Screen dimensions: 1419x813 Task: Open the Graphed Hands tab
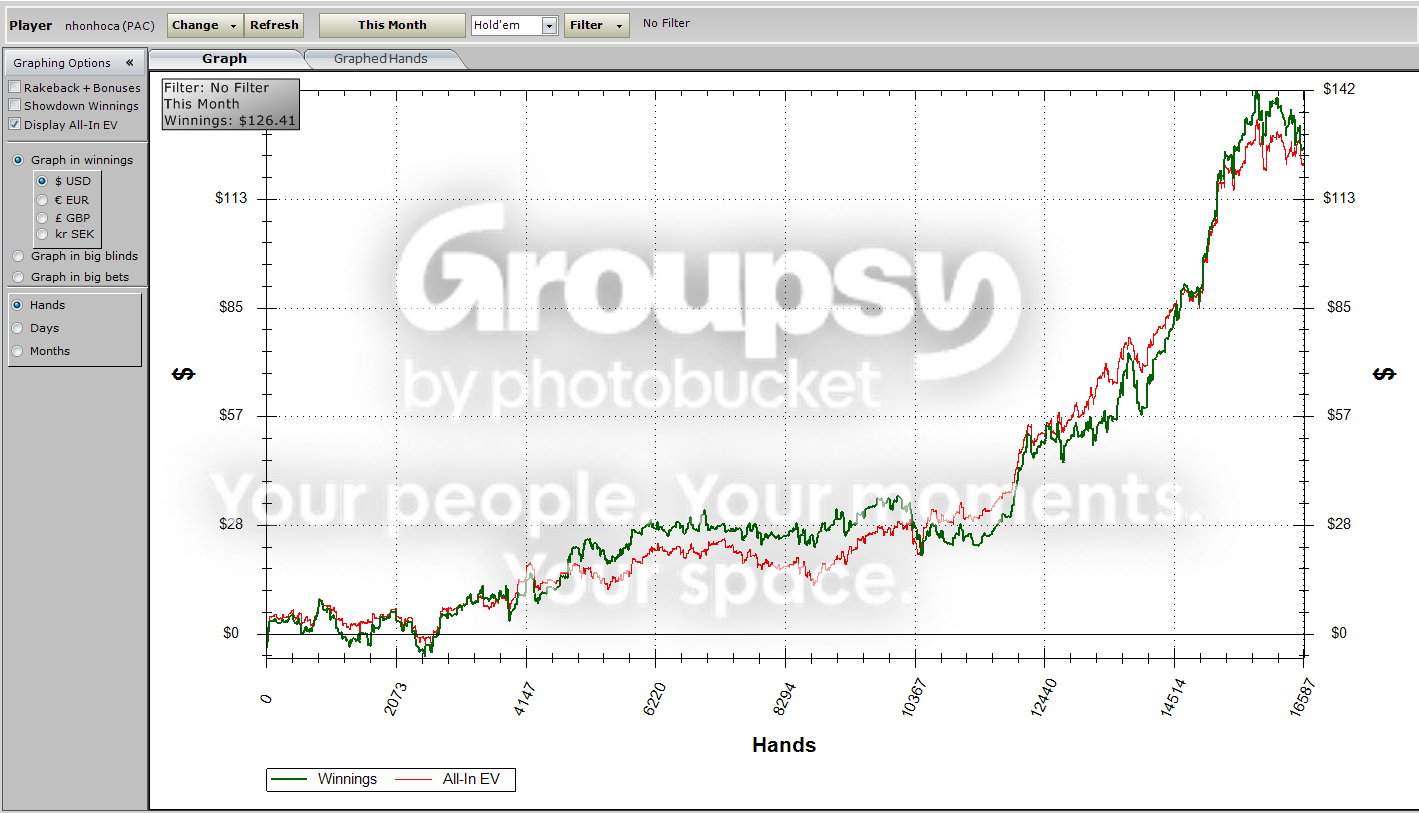click(381, 59)
